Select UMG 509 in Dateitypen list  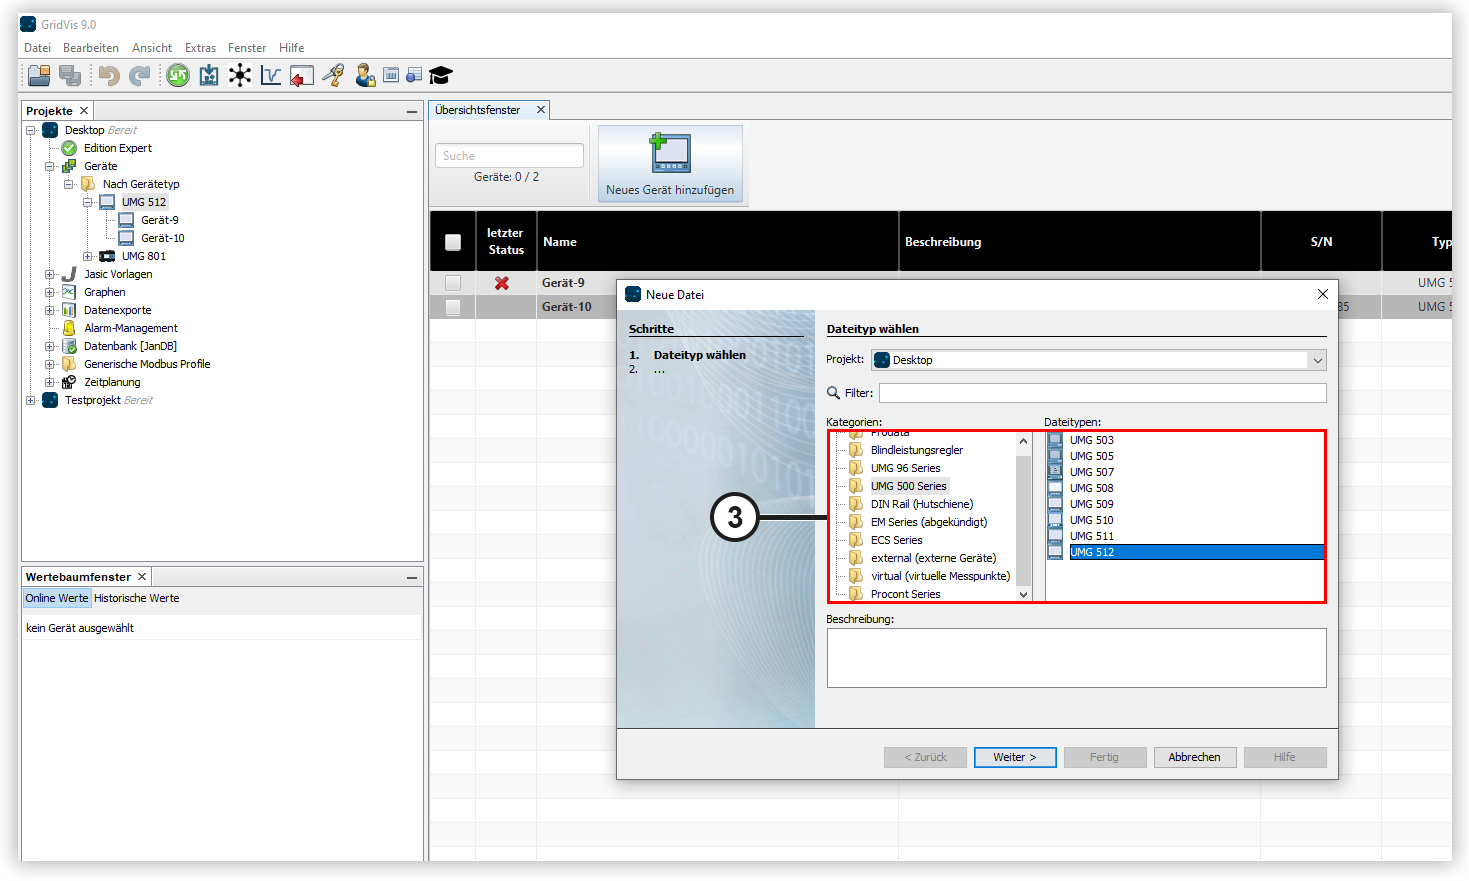[1091, 504]
